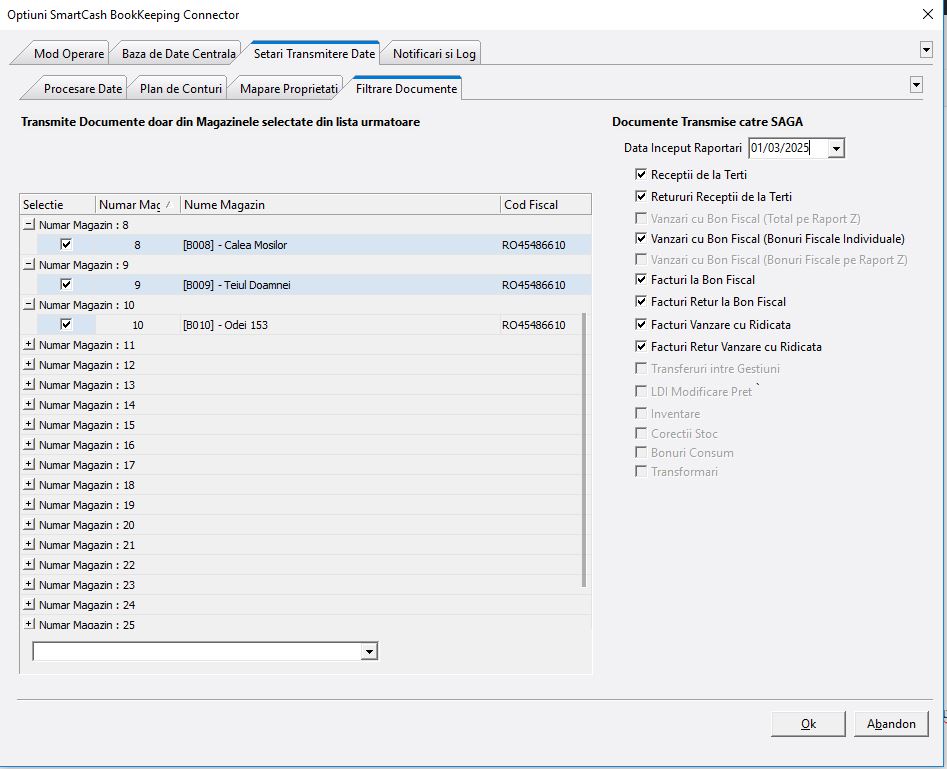Viewport: 947px width, 769px height.
Task: Close the Optiuni SmartCash BookKeeping Connector window
Action: pos(928,14)
